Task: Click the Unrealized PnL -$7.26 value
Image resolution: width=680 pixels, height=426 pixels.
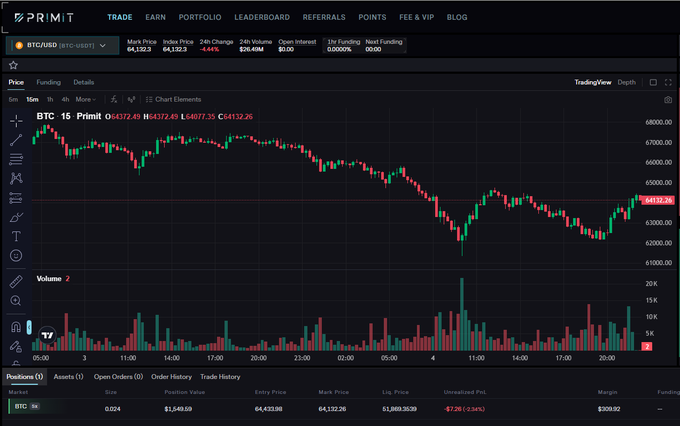Action: [464, 409]
